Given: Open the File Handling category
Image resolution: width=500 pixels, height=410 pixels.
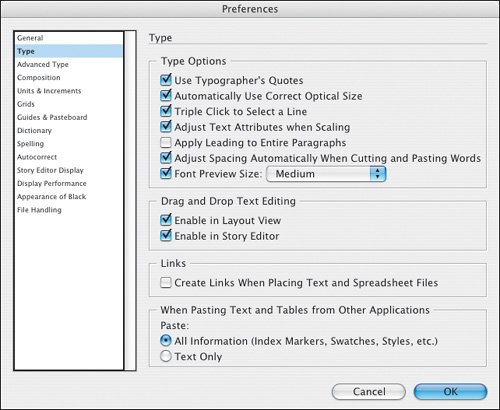Looking at the screenshot, I should pos(39,210).
